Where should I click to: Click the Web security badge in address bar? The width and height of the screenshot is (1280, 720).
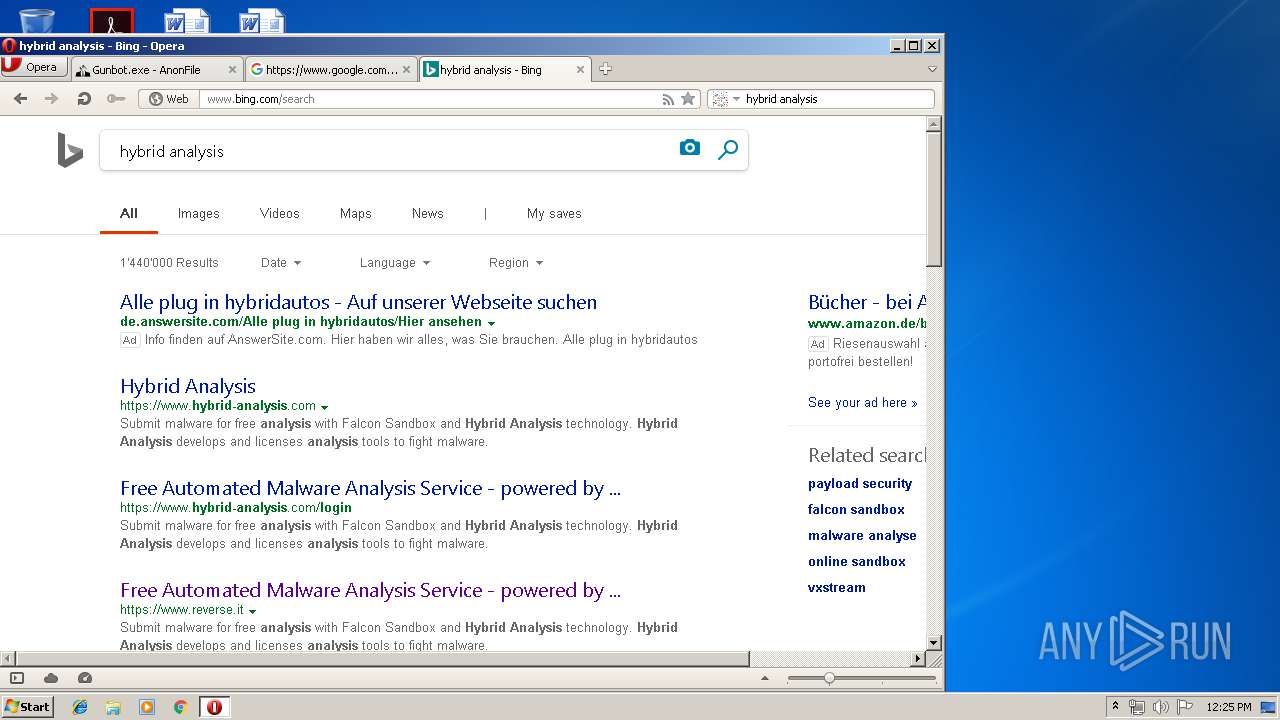tap(168, 99)
